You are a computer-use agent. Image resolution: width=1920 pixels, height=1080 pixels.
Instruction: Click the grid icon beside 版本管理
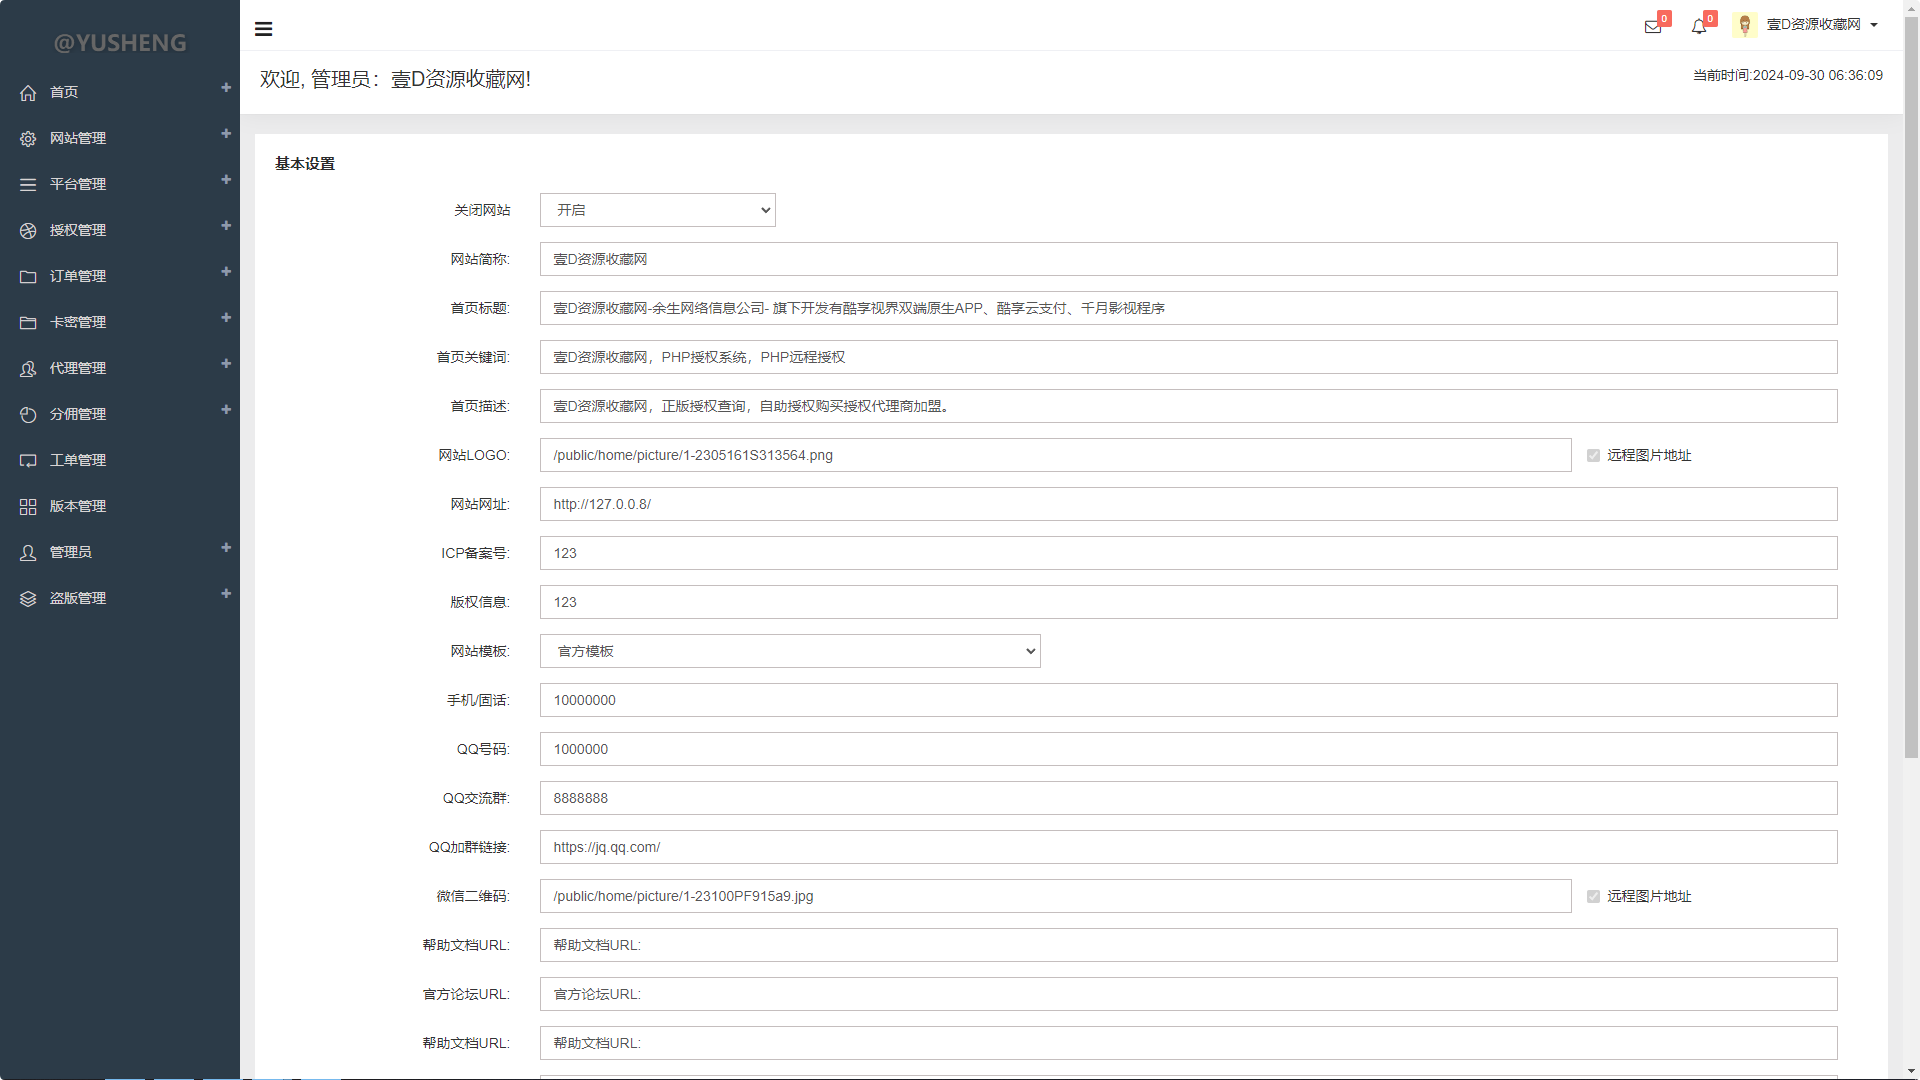tap(28, 507)
